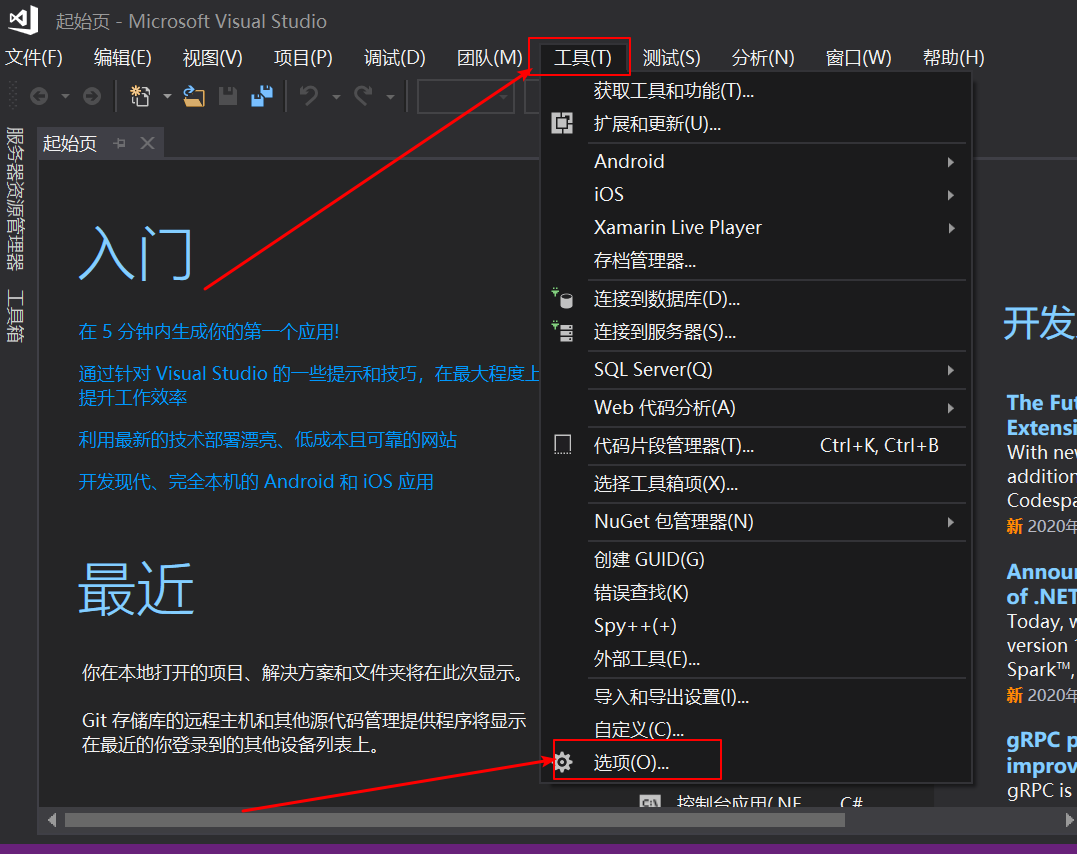Screen dimensions: 1077x854
Task: Click the navigate forward arrow icon
Action: [x=91, y=96]
